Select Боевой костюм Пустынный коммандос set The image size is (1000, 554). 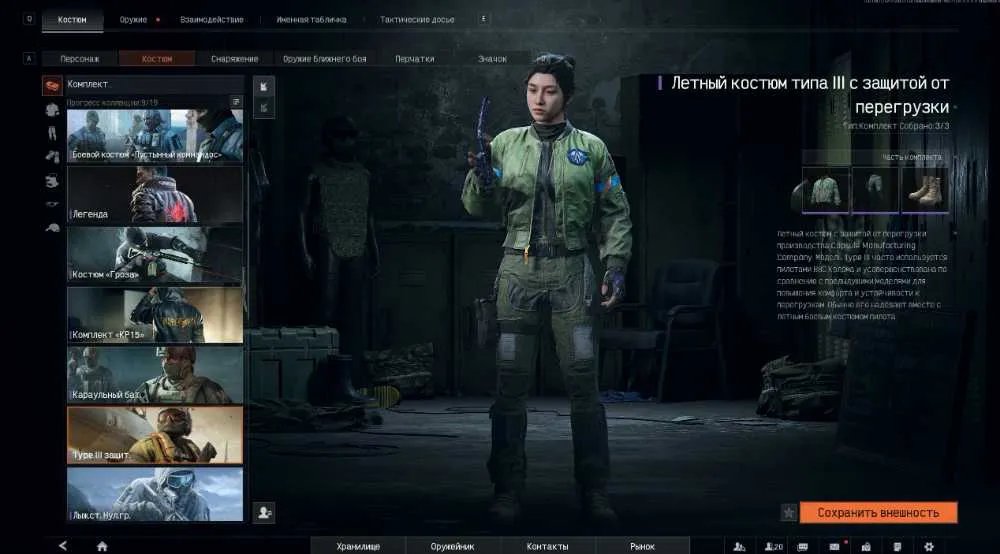pyautogui.click(x=155, y=136)
